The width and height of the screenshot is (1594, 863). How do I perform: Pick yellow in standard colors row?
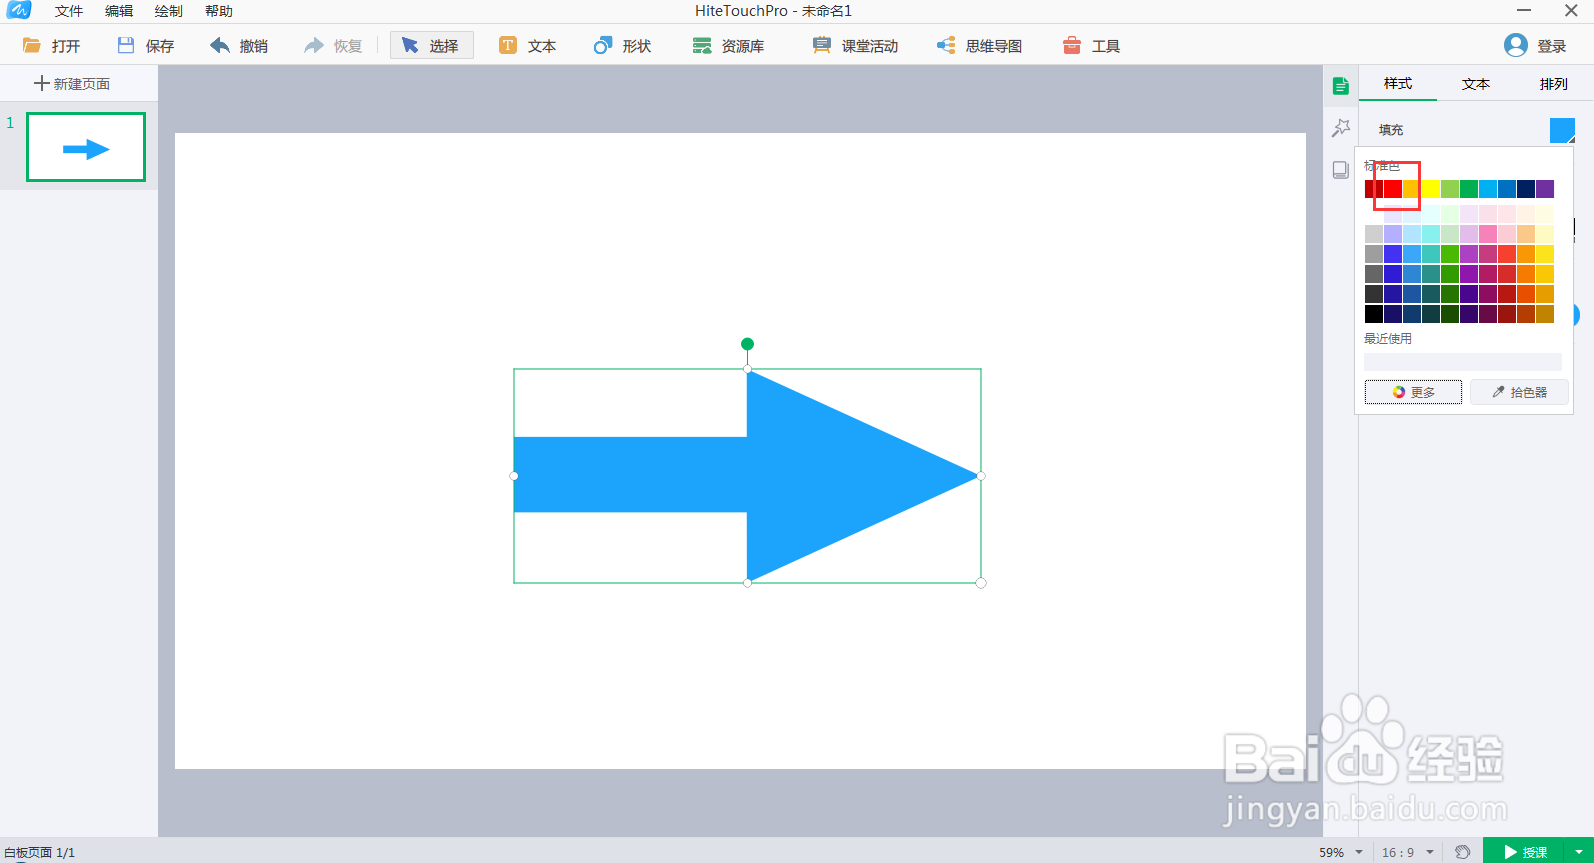coord(1431,189)
